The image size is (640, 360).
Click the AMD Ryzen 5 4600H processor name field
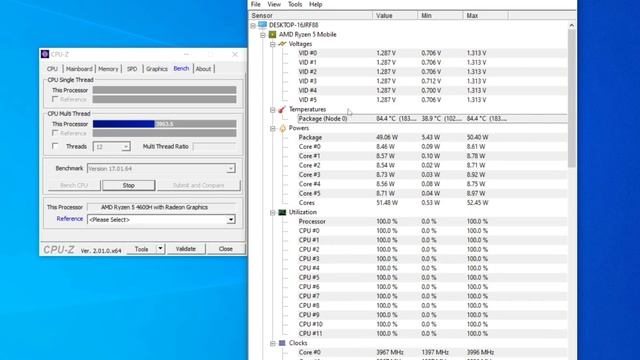(x=162, y=207)
